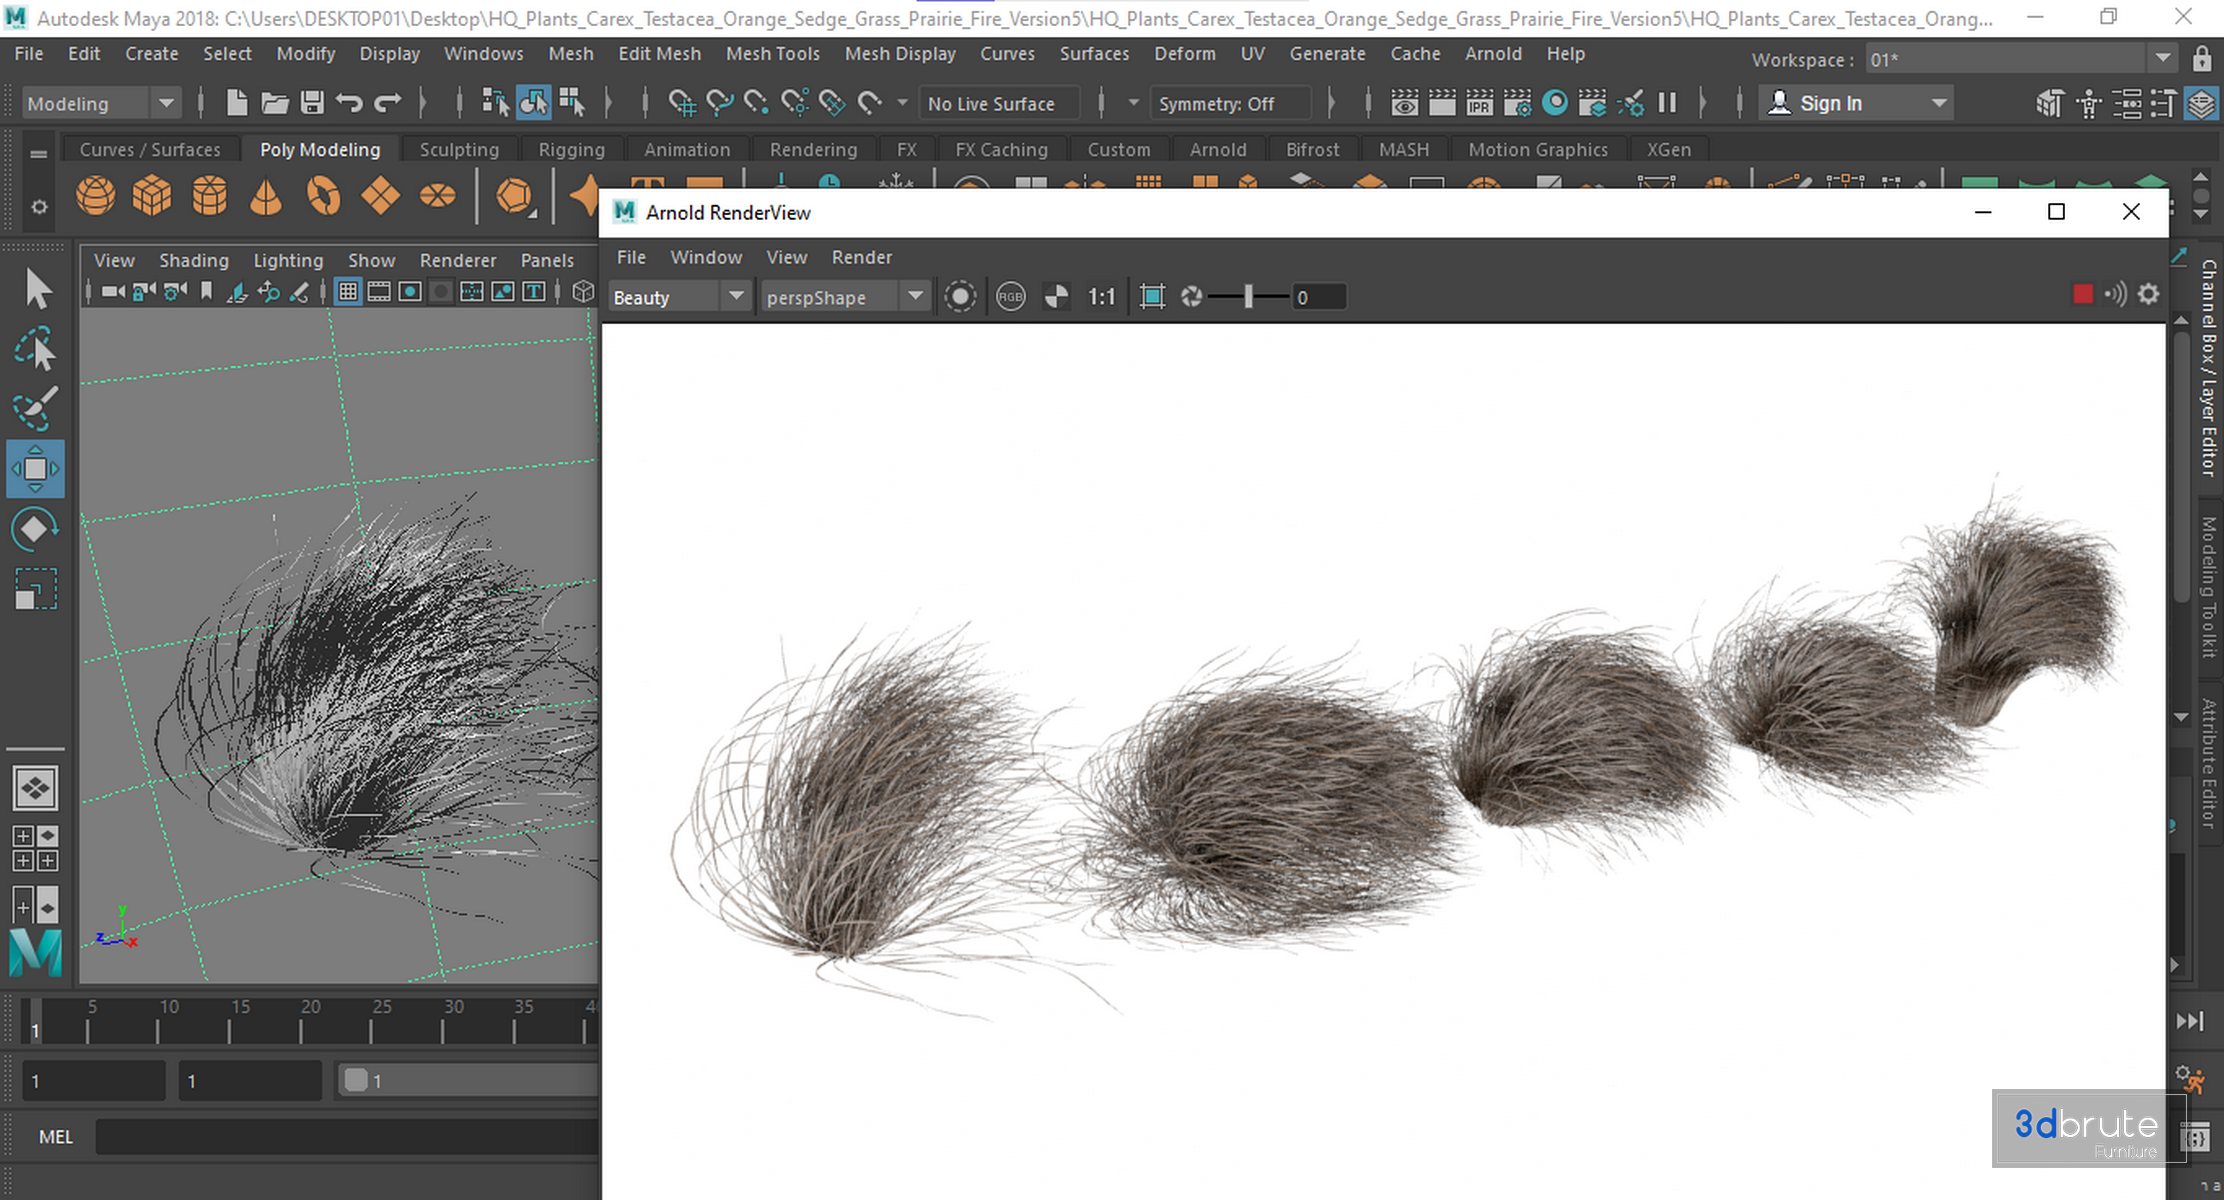Select the Move tool in toolbox
Image resolution: width=2224 pixels, height=1200 pixels.
click(x=35, y=469)
